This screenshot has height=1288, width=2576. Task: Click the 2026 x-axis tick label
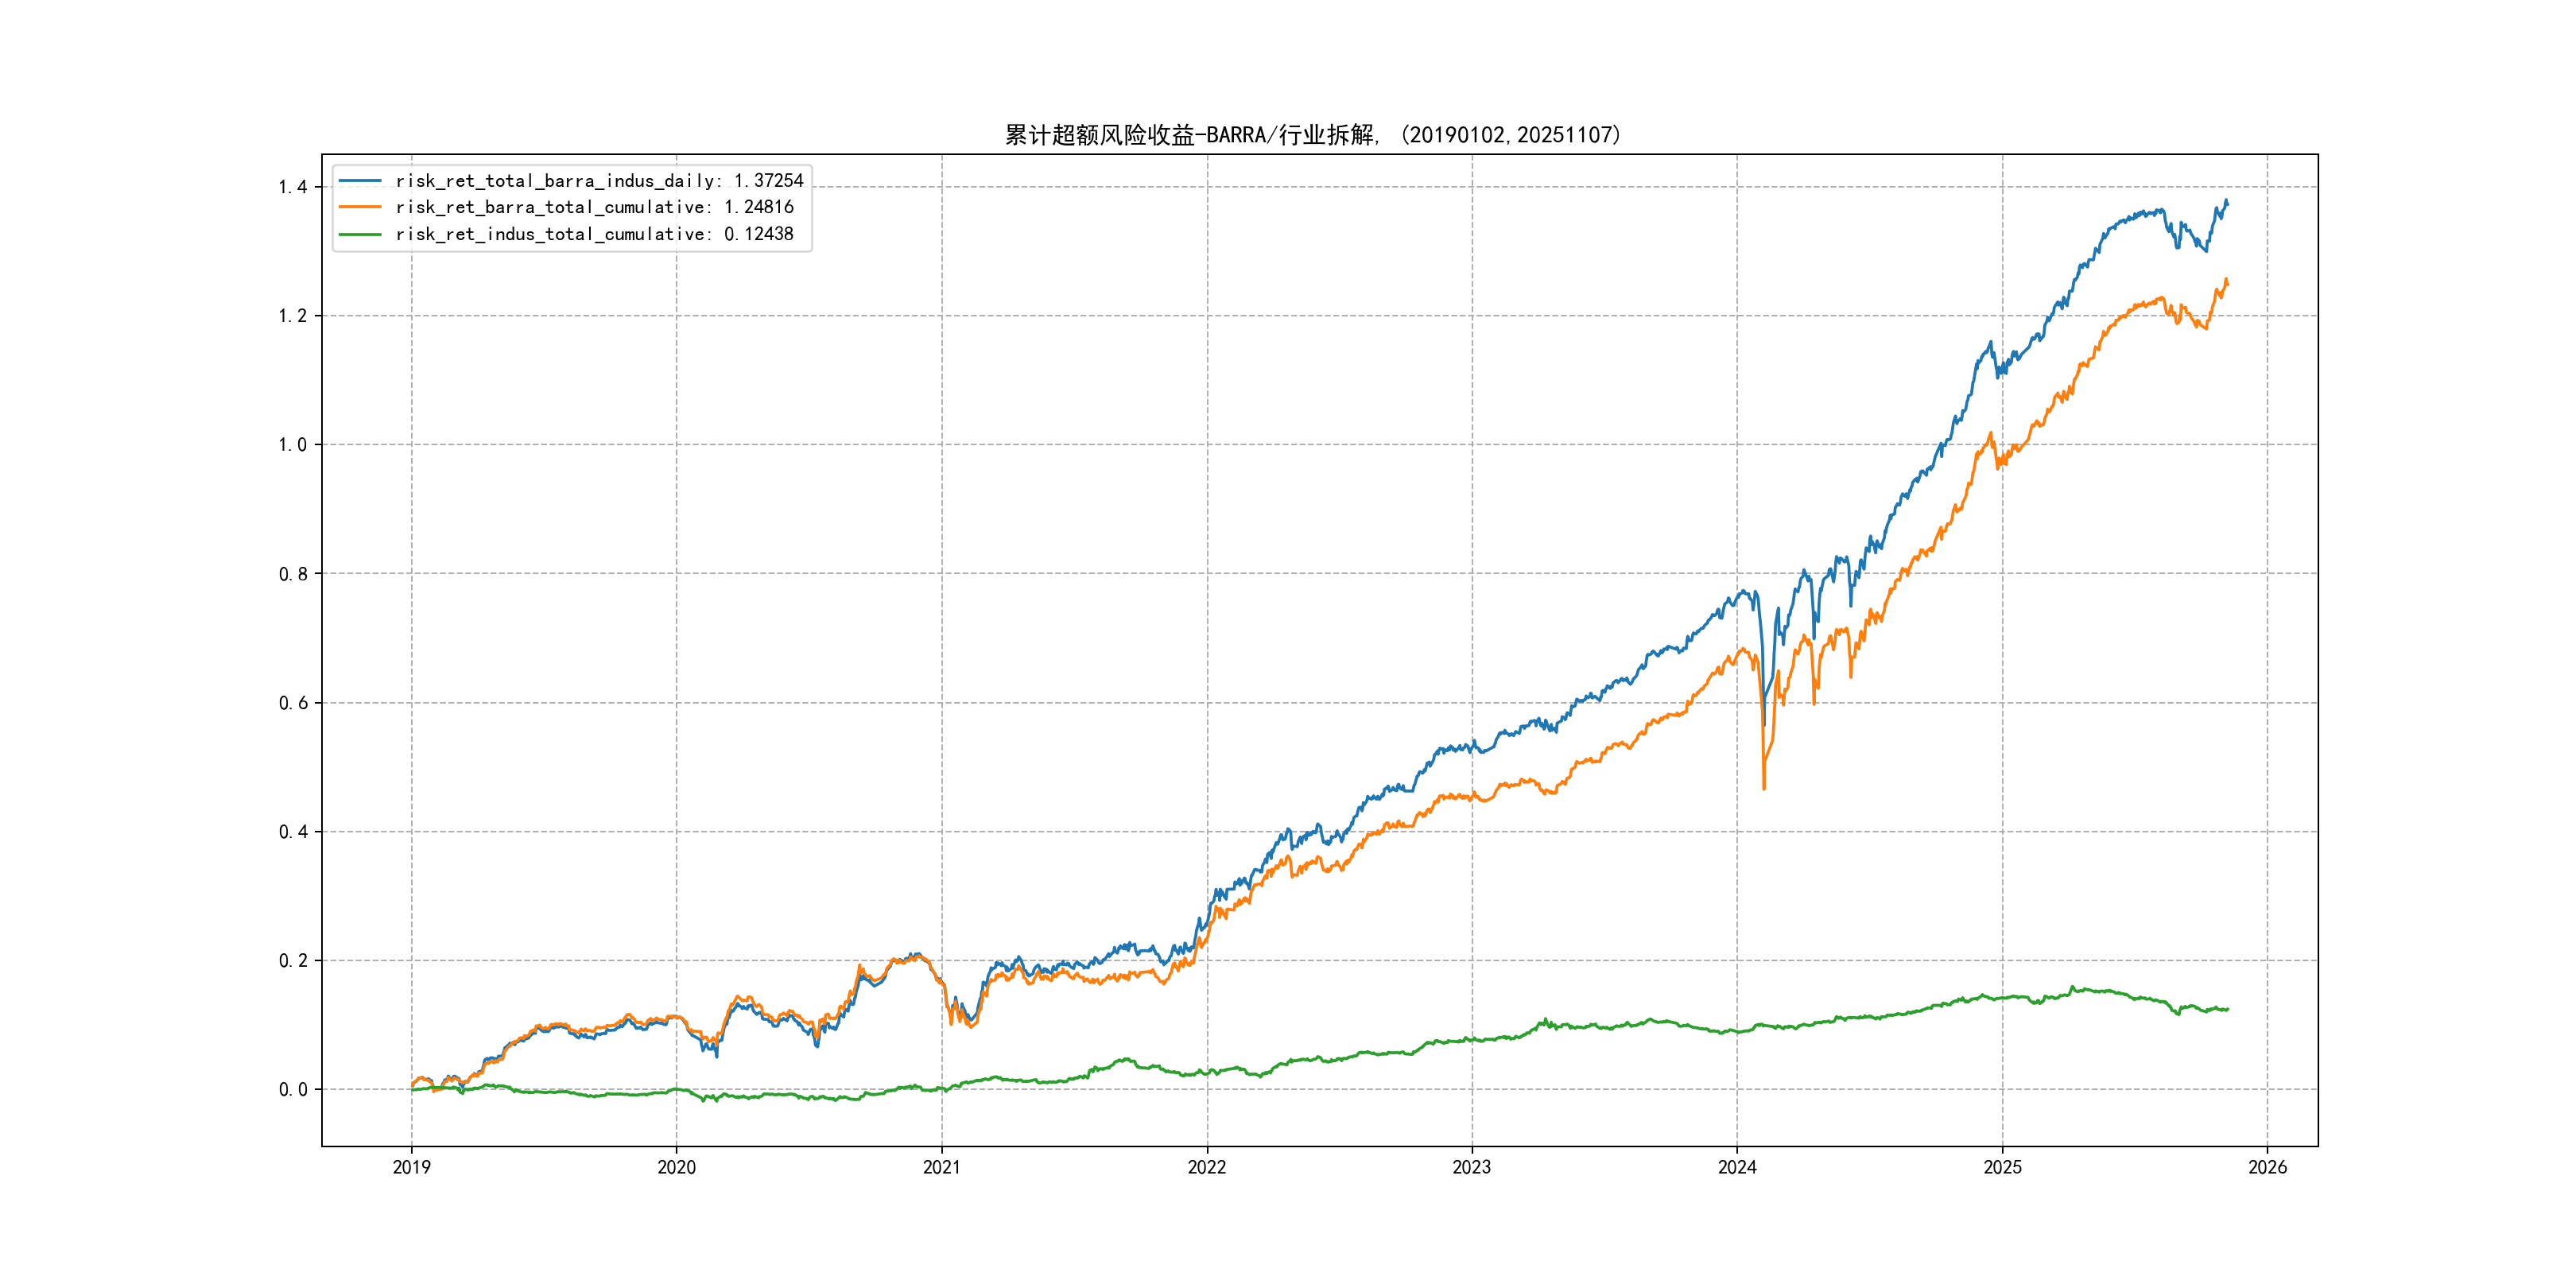point(2267,1167)
